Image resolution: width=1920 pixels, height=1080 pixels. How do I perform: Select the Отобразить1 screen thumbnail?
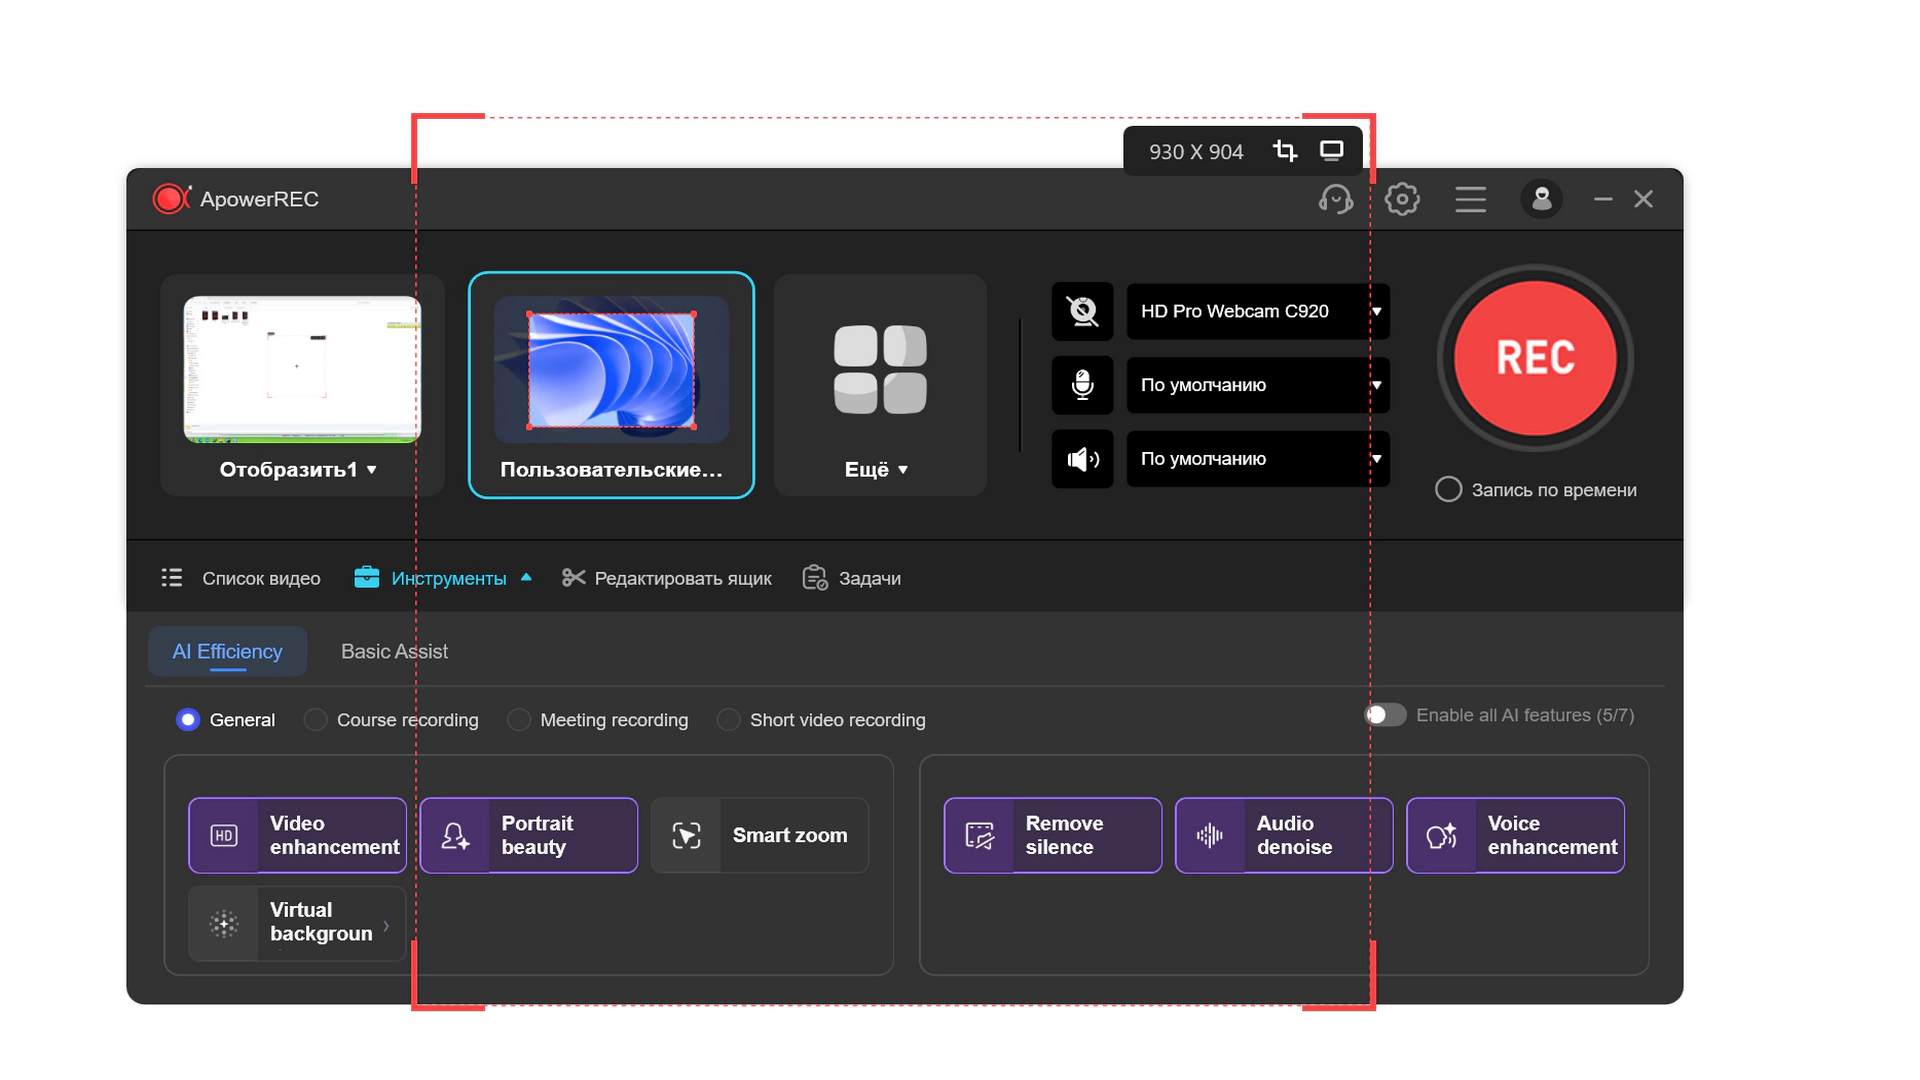click(x=302, y=369)
